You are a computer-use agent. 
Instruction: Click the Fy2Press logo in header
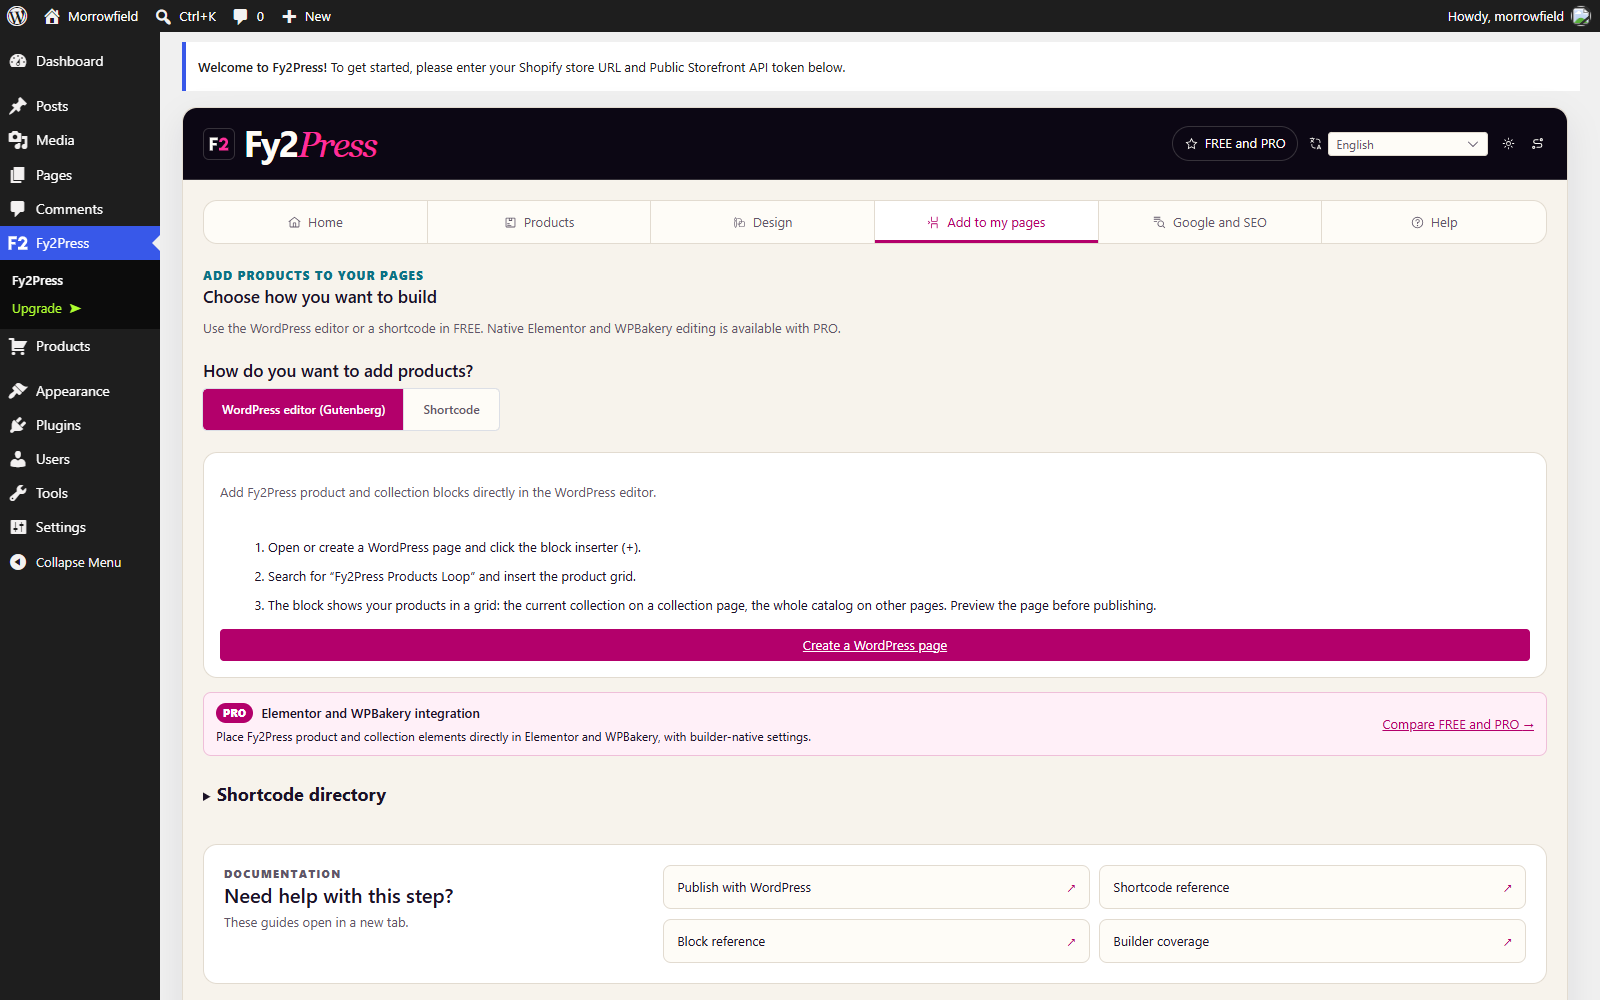[x=291, y=145]
